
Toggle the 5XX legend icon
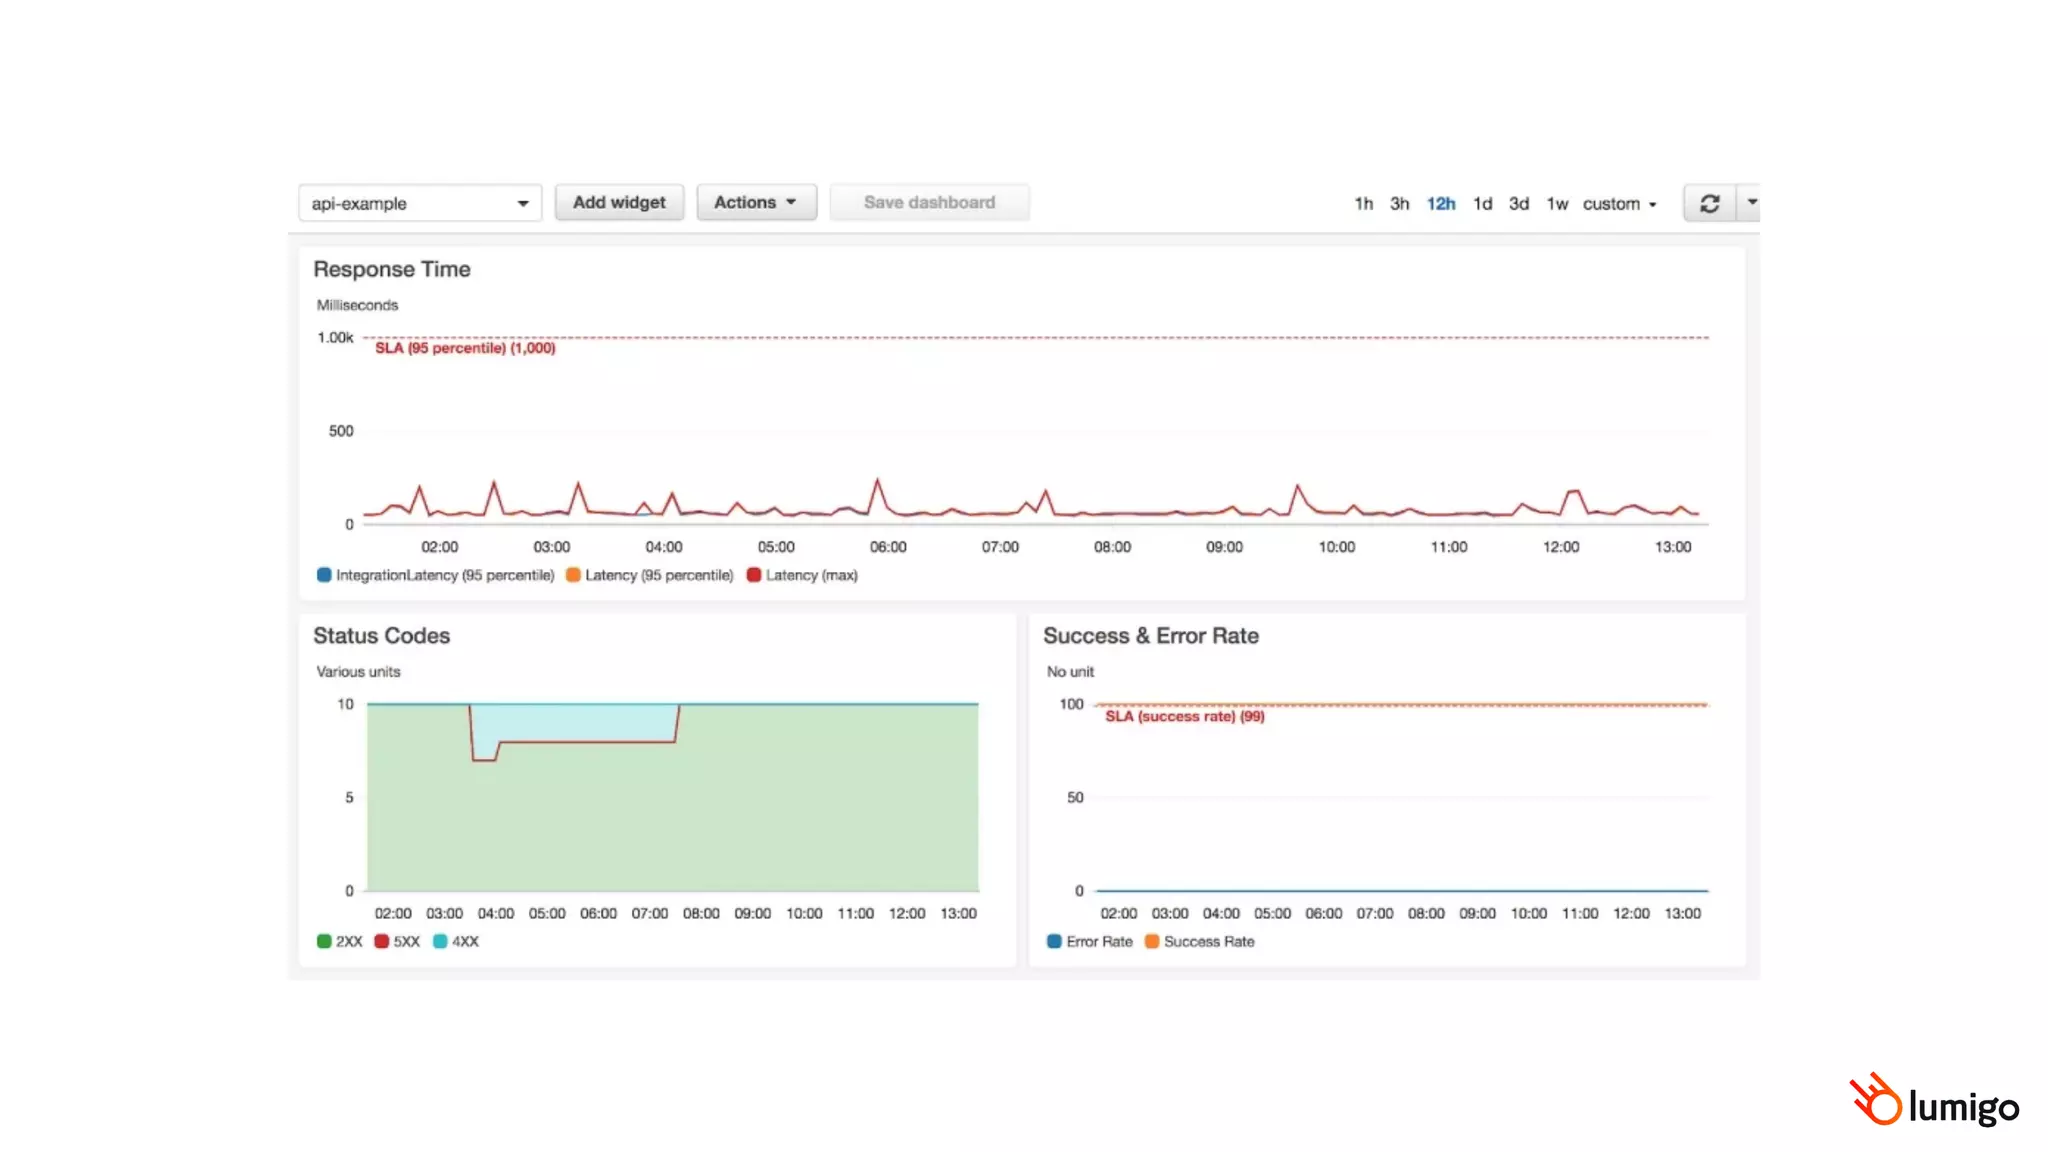(x=381, y=941)
